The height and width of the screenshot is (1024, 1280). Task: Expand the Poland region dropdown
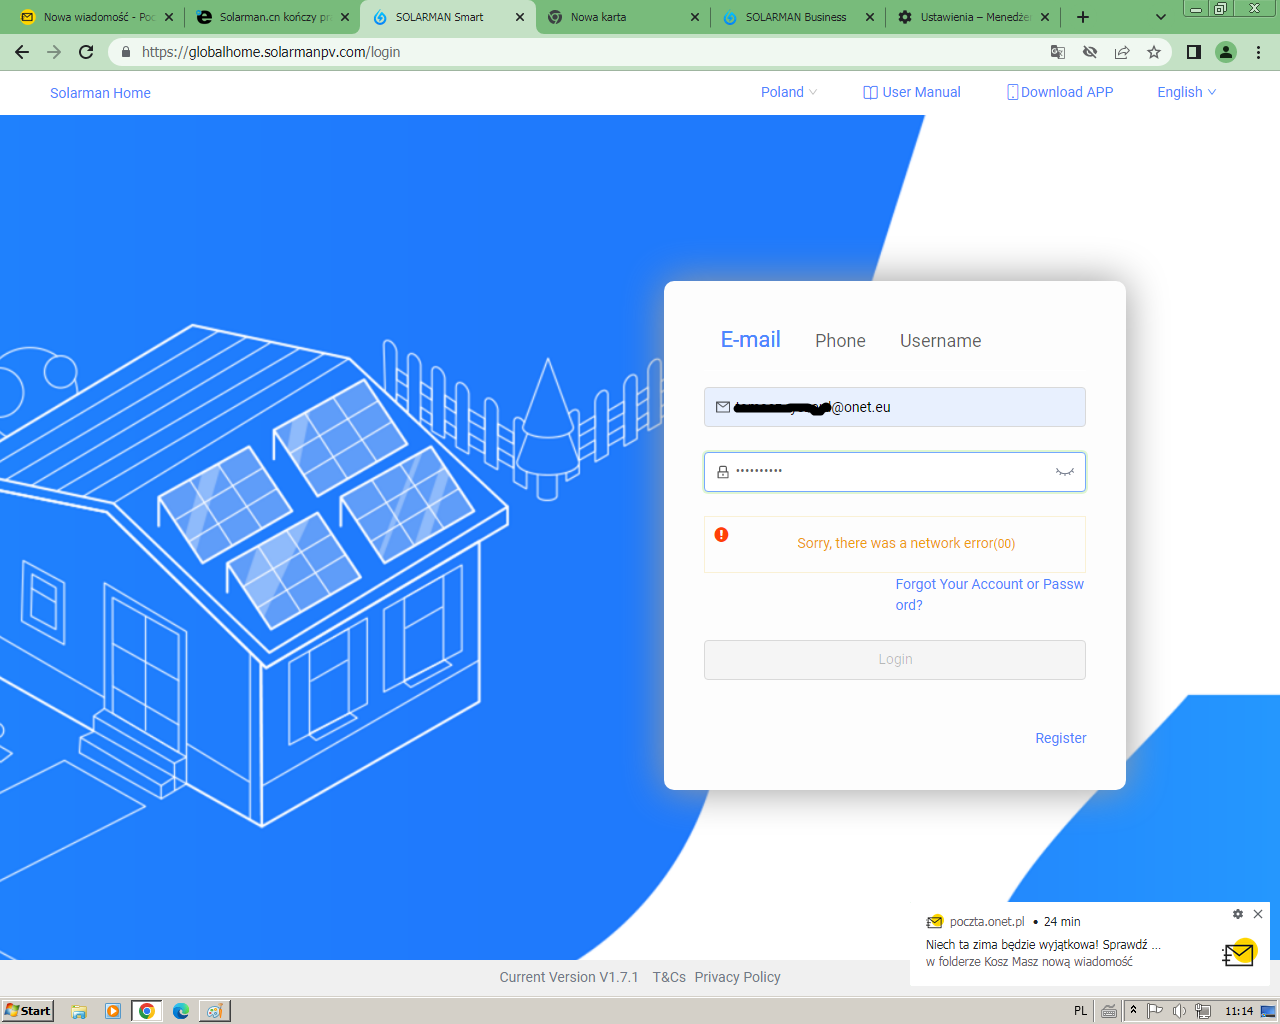pyautogui.click(x=789, y=92)
